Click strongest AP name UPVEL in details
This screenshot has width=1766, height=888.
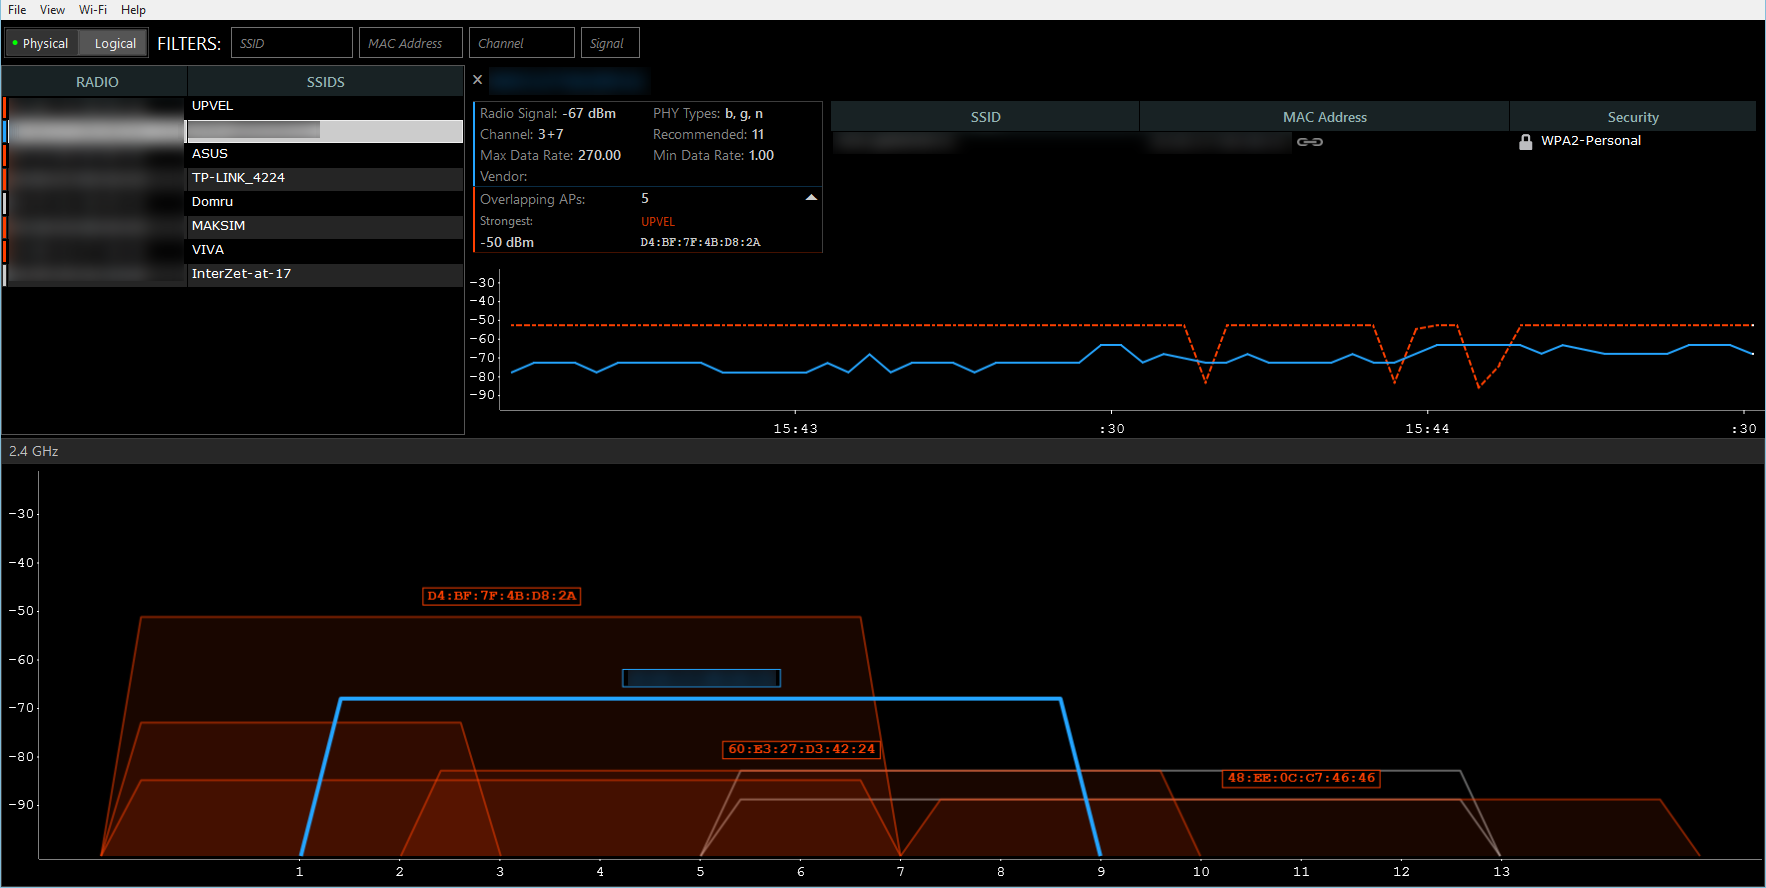point(658,222)
